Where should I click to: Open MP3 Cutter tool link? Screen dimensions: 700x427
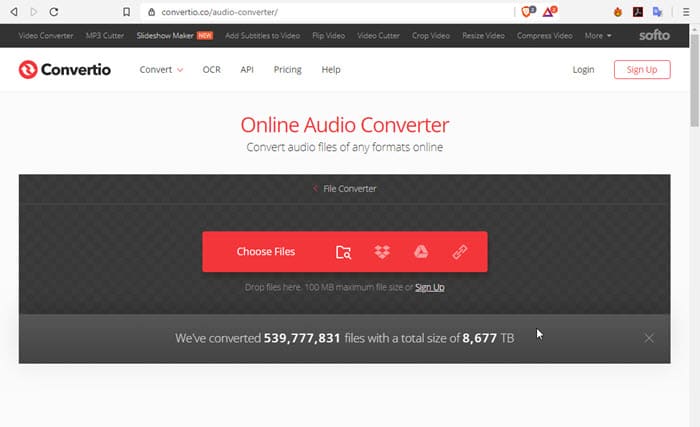pos(105,36)
